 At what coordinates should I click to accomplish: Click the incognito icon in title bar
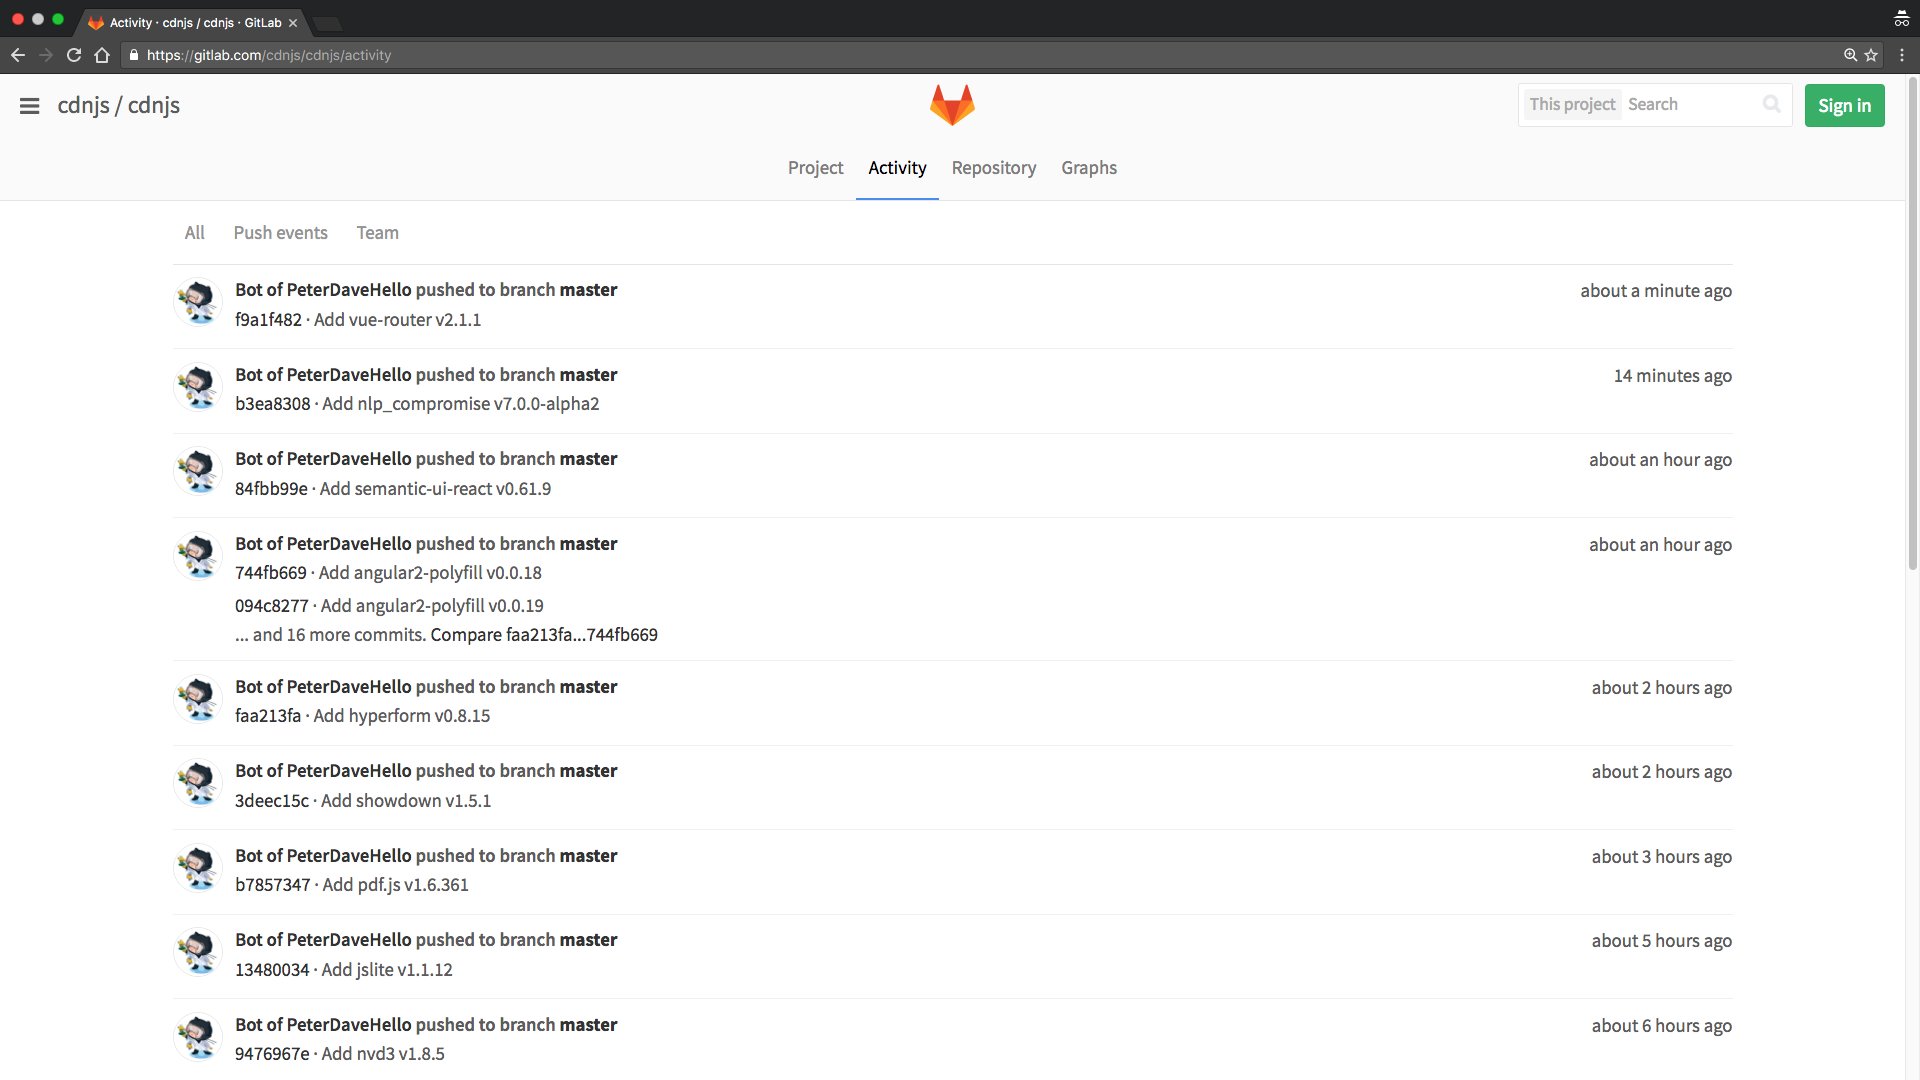pos(1901,19)
